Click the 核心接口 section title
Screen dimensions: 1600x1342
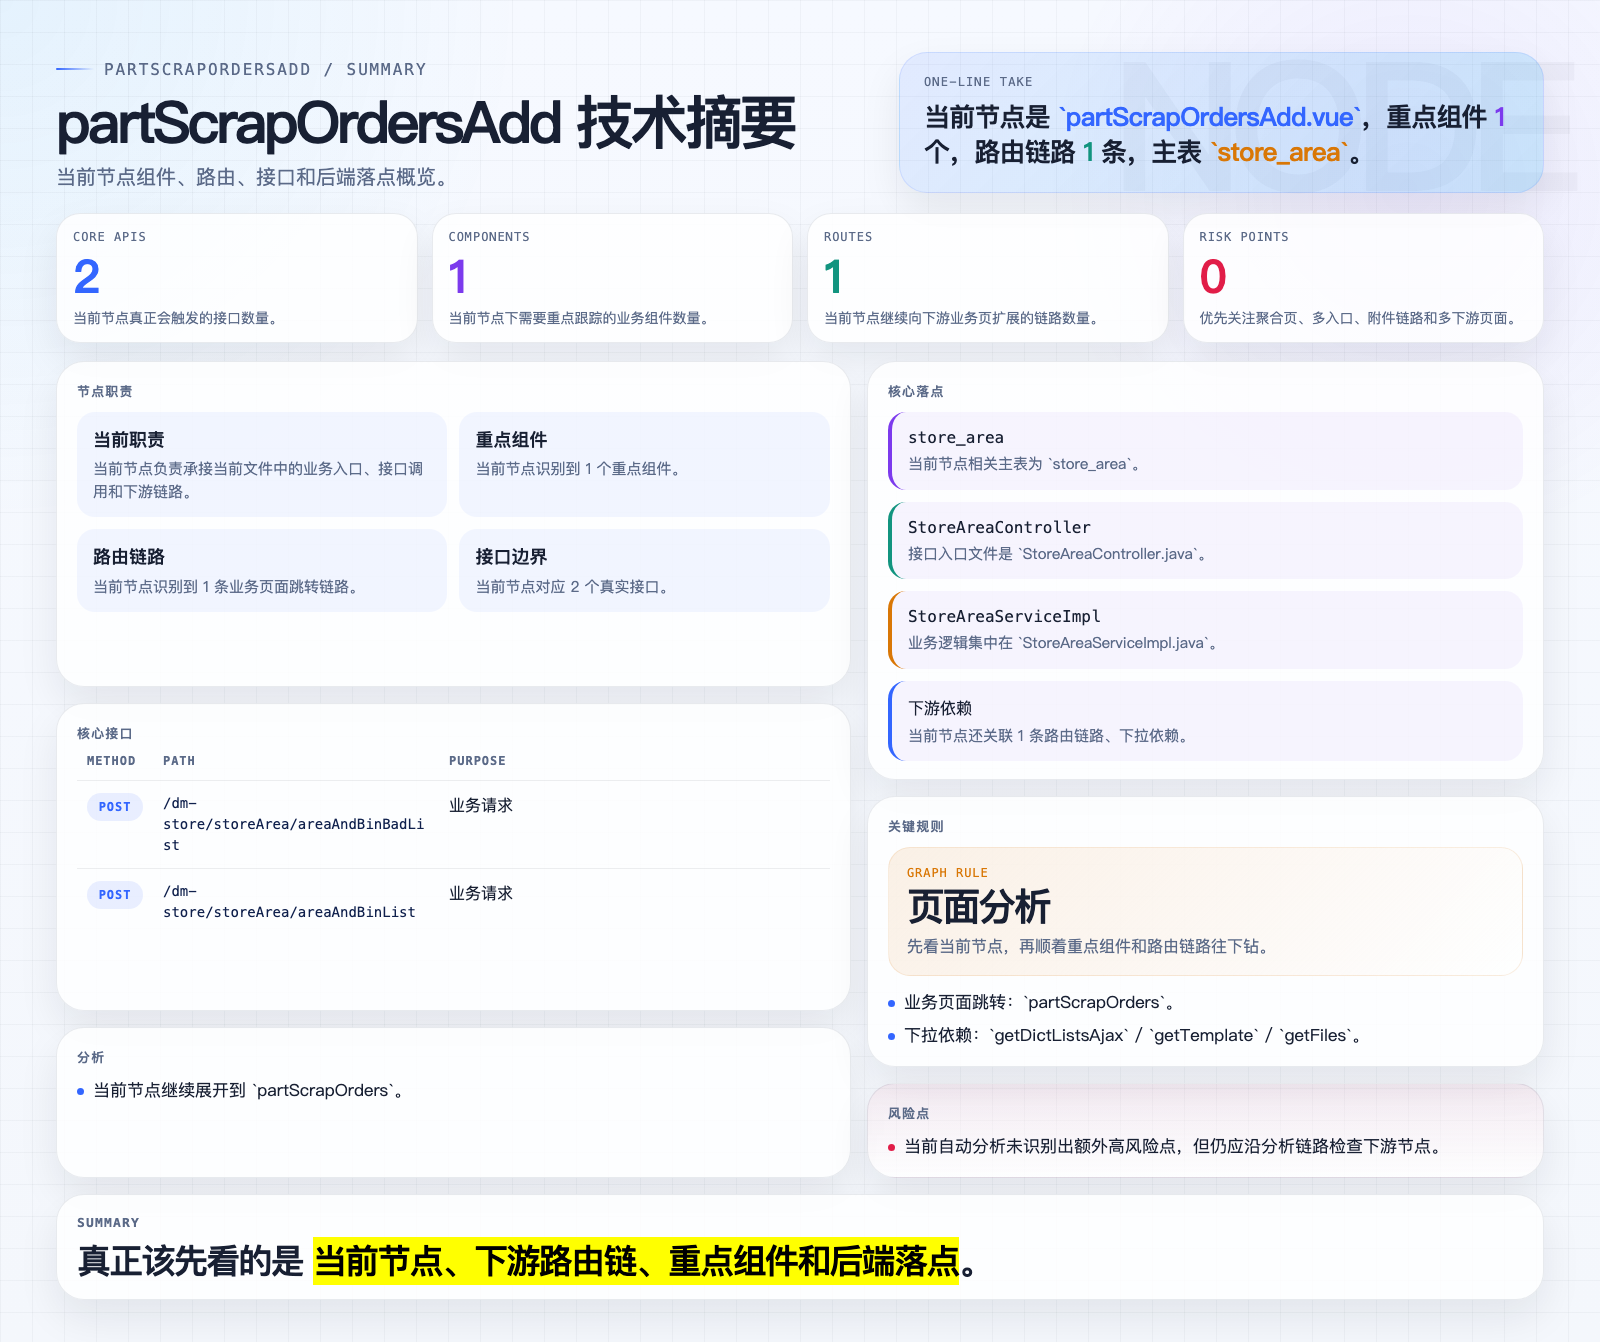point(105,733)
